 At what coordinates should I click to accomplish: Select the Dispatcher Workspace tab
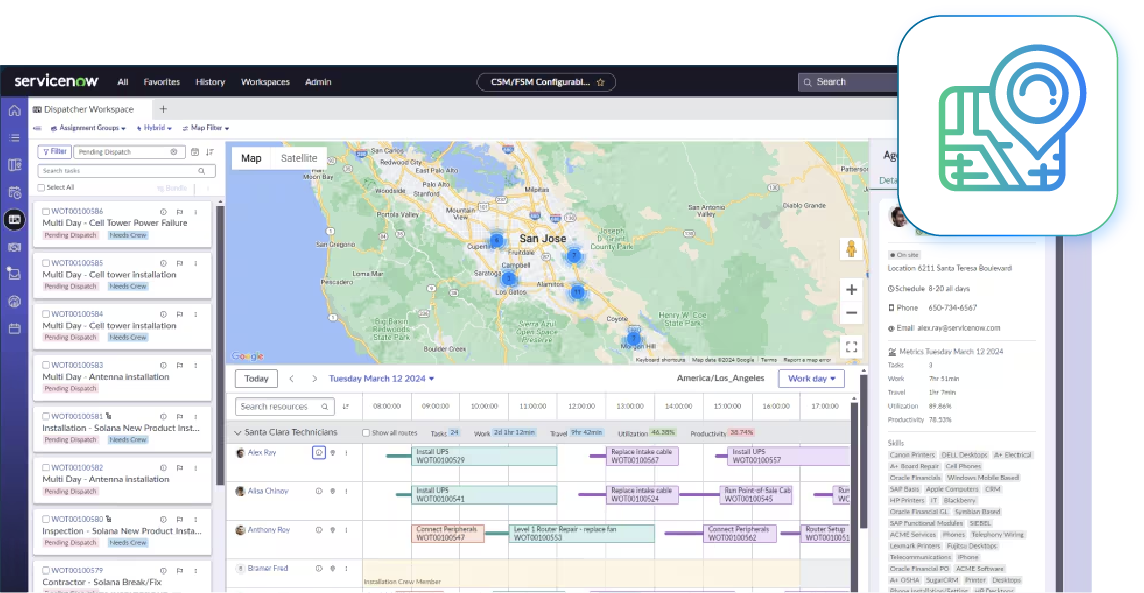(83, 109)
